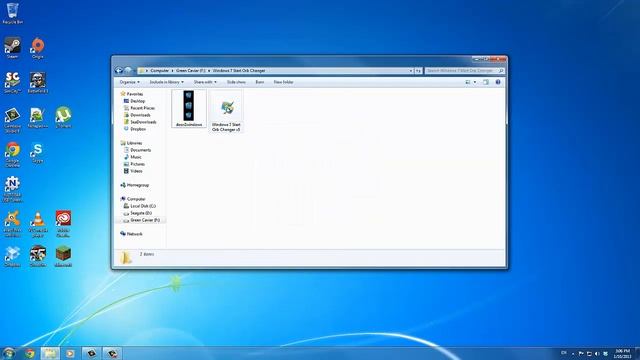Open the desktop shortcut left of Minecraft
The image size is (640, 360).
38,256
